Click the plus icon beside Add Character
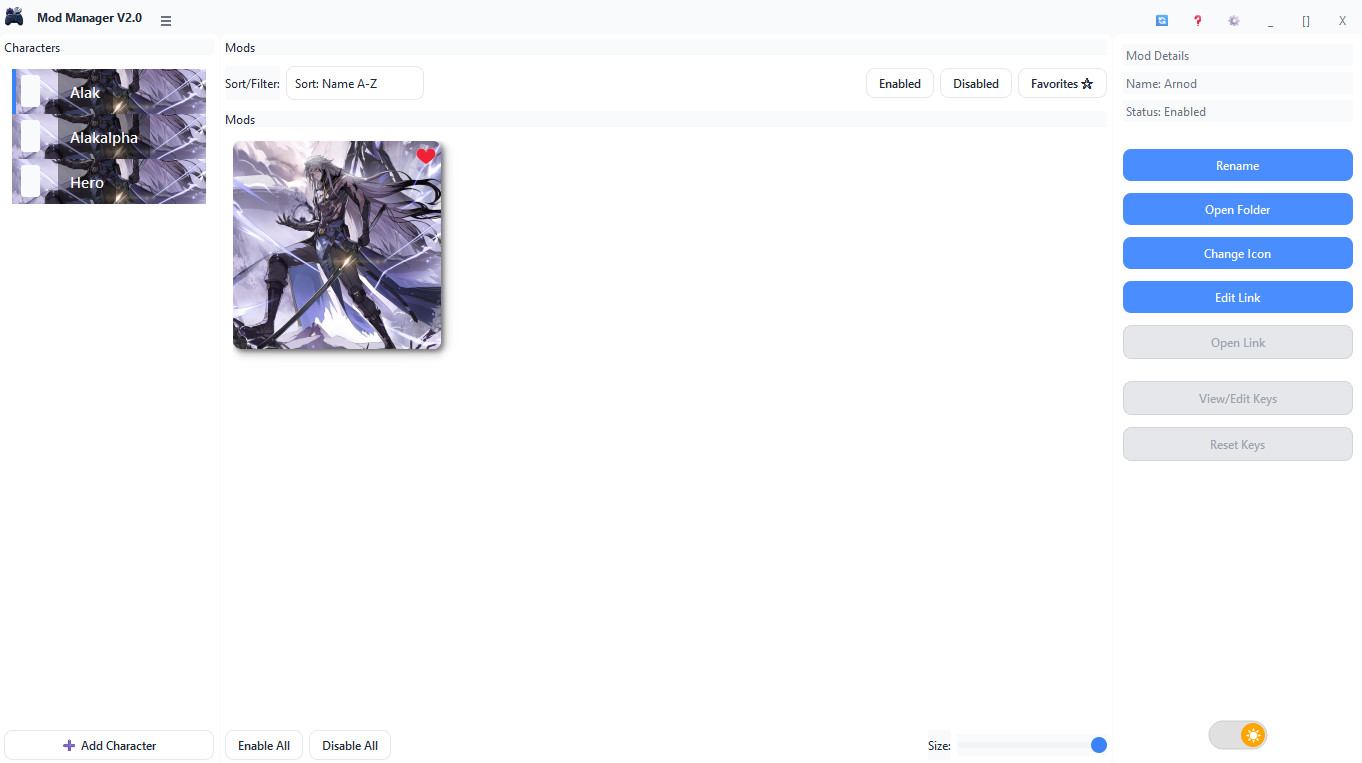The width and height of the screenshot is (1362, 763). pos(68,745)
